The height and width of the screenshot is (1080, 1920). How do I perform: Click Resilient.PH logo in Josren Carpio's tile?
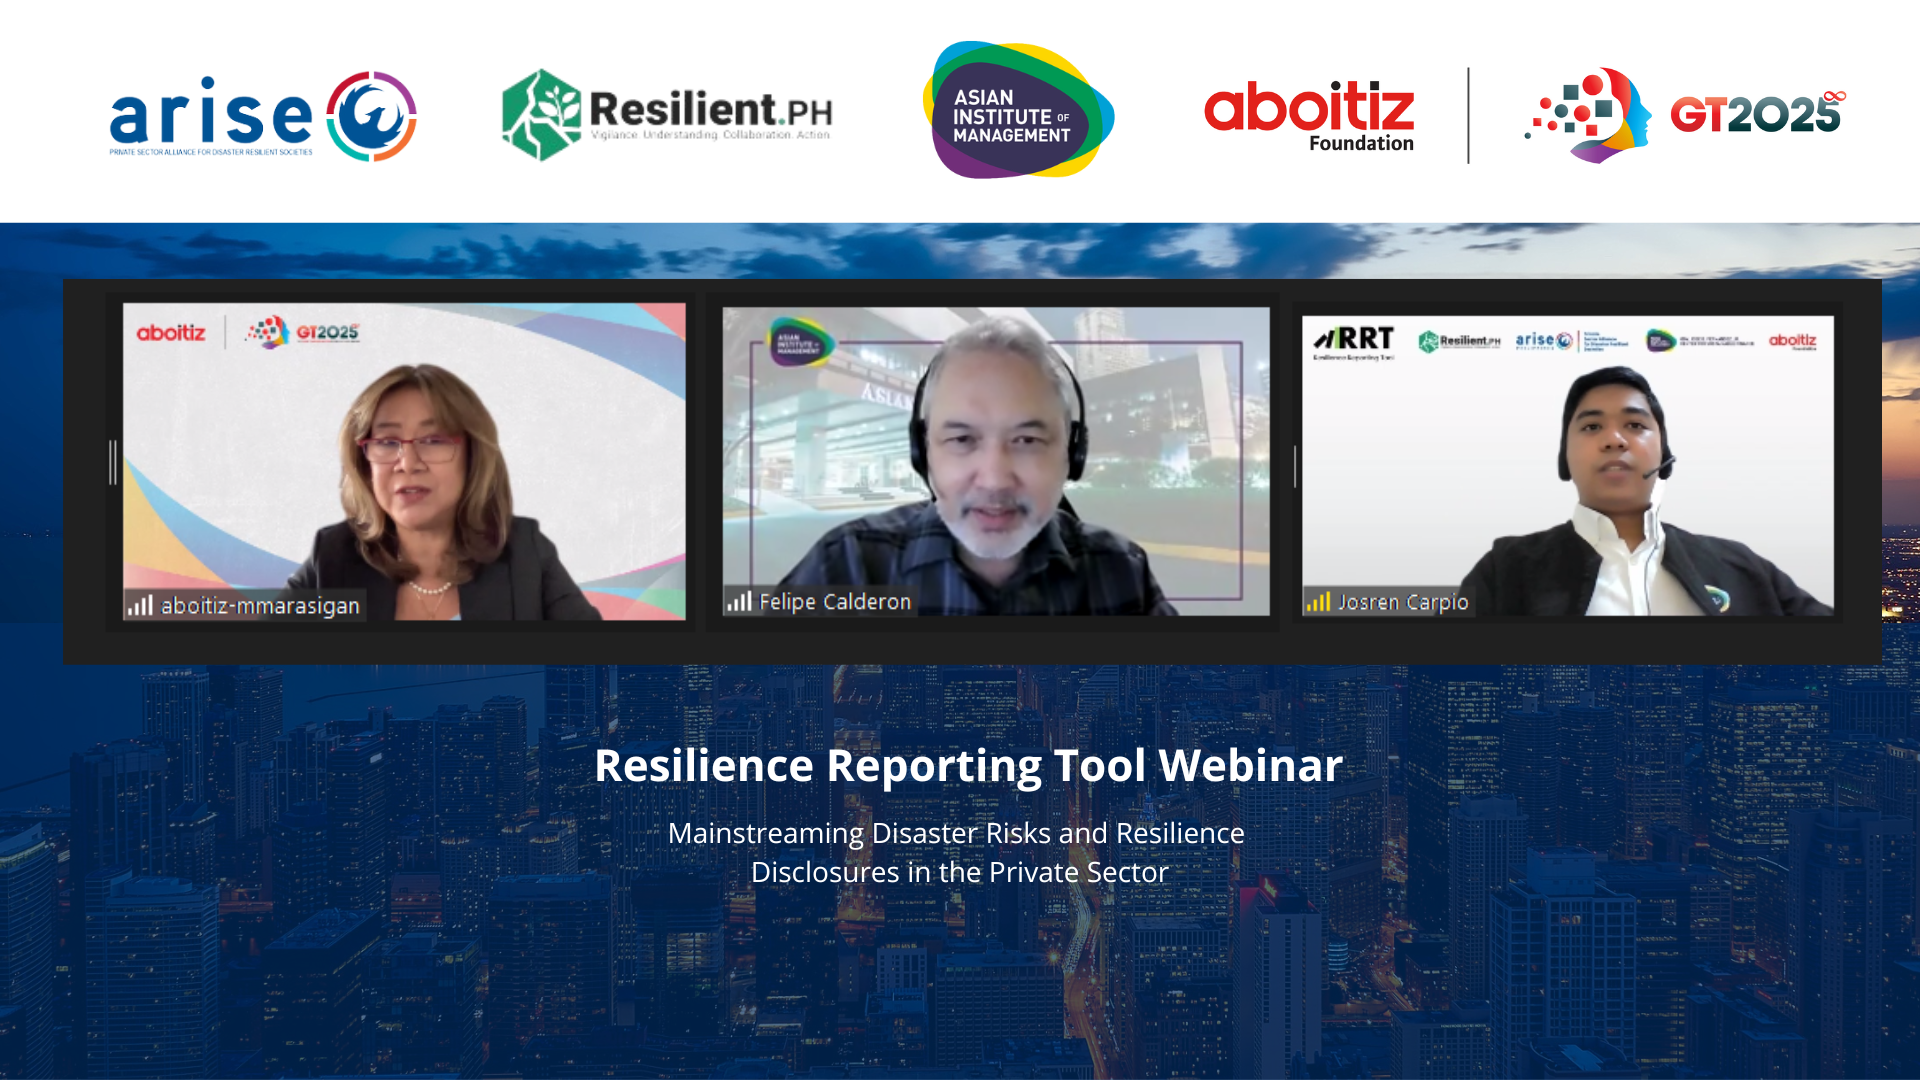[x=1459, y=341]
